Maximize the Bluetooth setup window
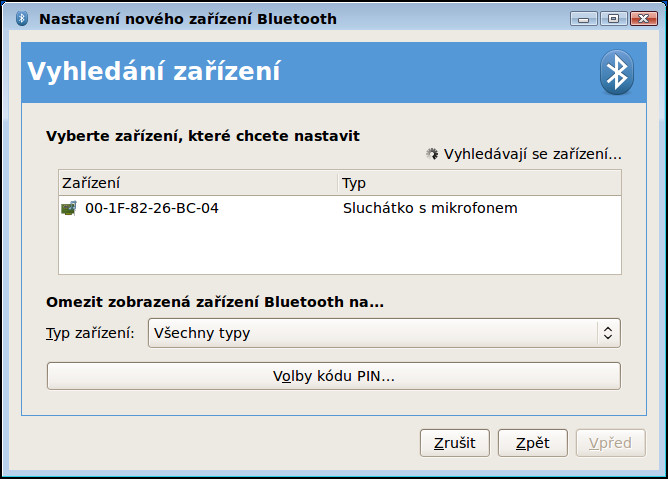The height and width of the screenshot is (479, 668). pos(613,19)
